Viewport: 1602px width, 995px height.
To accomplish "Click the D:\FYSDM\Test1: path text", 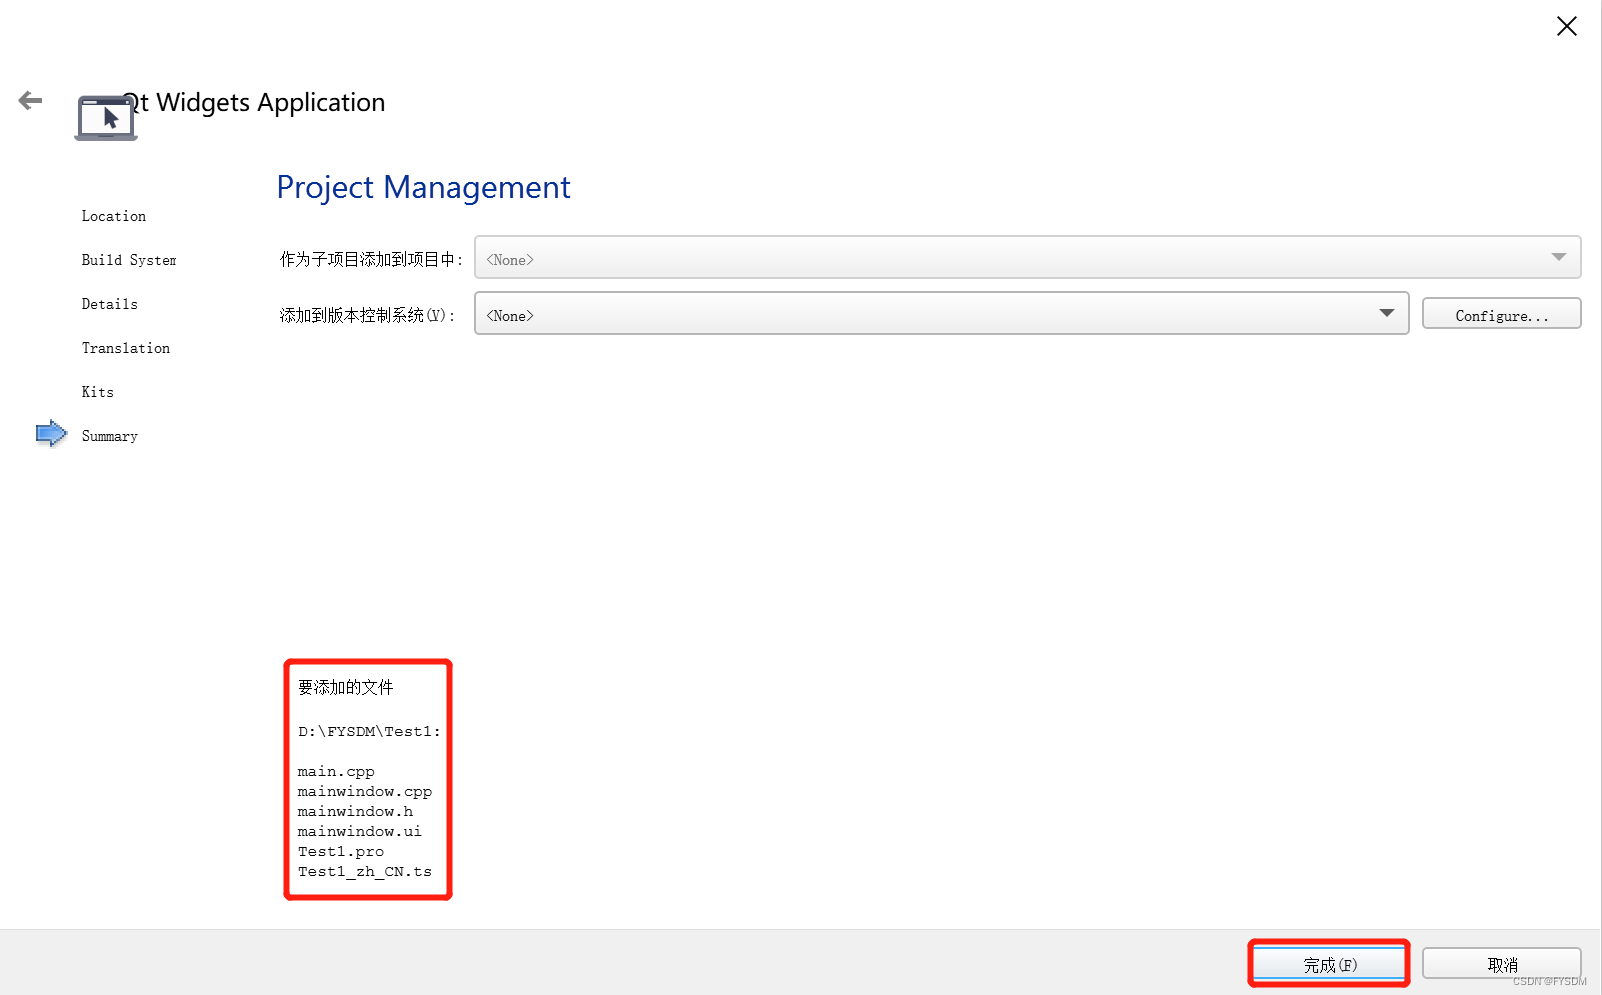I will (x=369, y=731).
